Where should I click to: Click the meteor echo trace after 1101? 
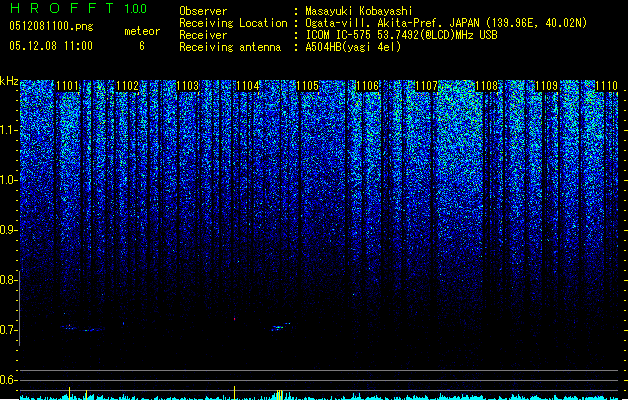tap(82, 328)
